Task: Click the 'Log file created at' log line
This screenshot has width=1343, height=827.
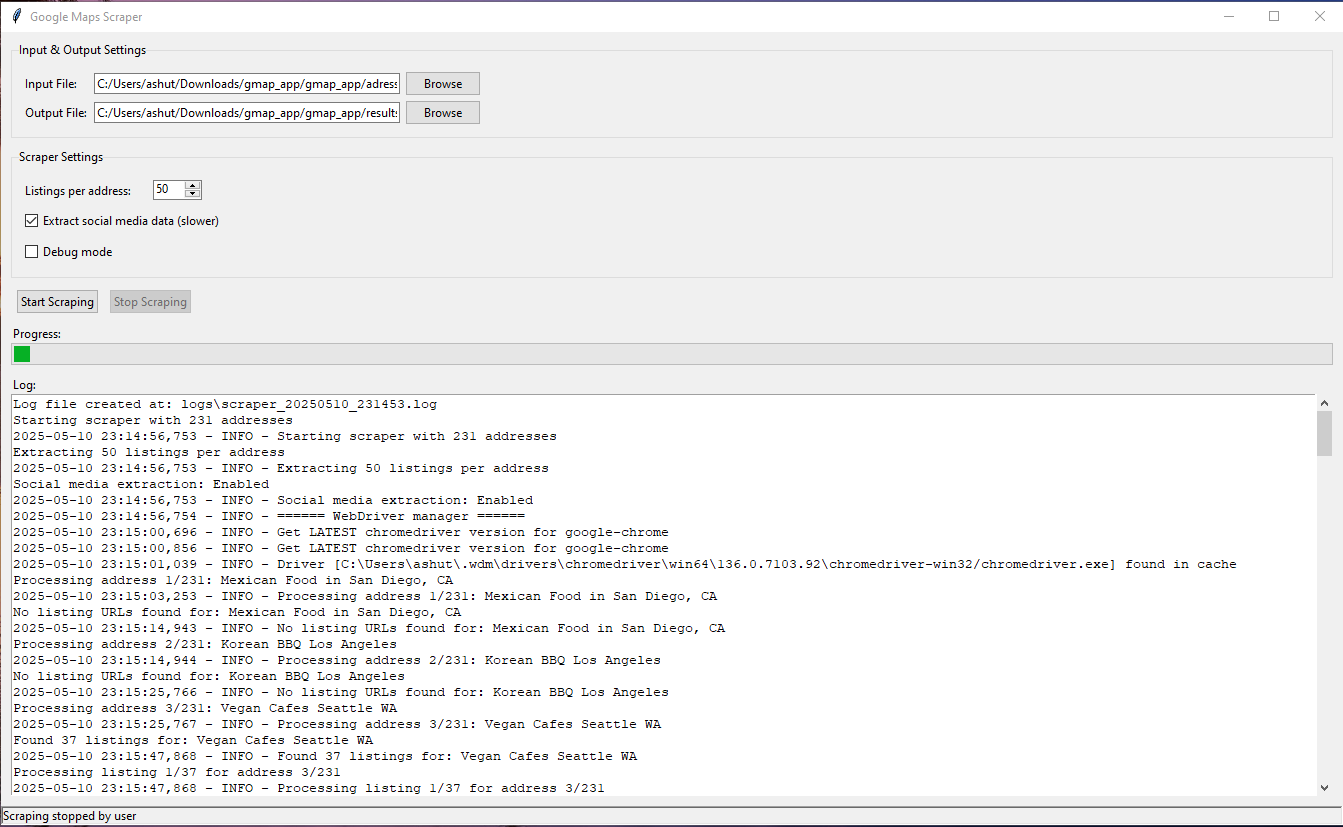Action: pos(225,404)
